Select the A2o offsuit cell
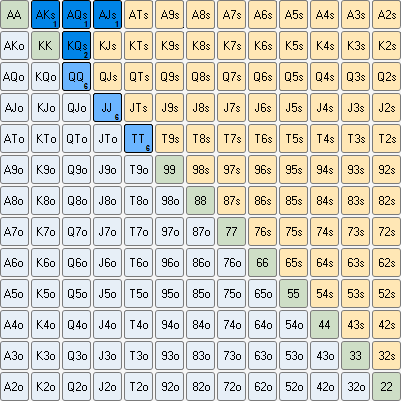 coord(14,387)
